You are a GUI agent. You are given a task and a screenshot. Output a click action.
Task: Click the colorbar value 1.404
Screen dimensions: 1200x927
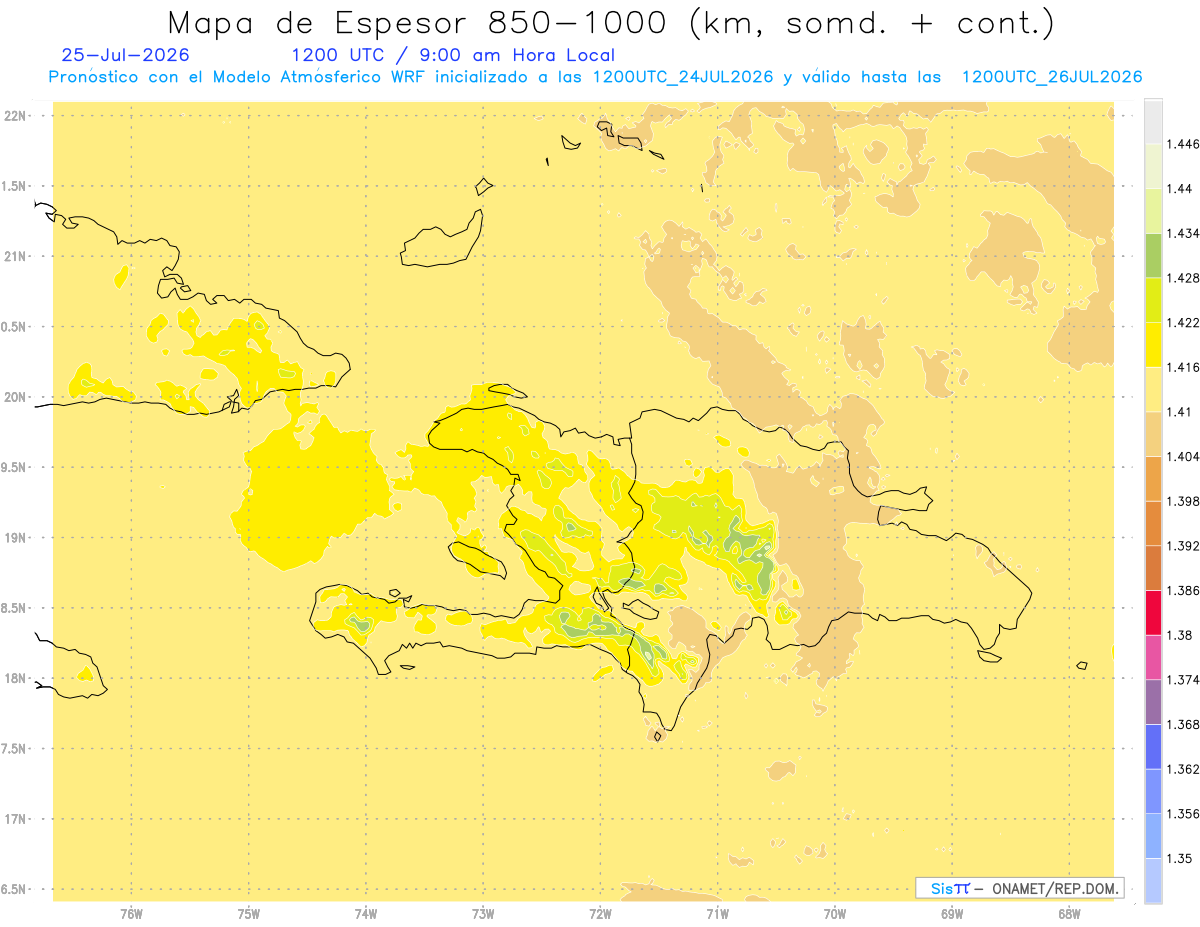tap(1185, 456)
